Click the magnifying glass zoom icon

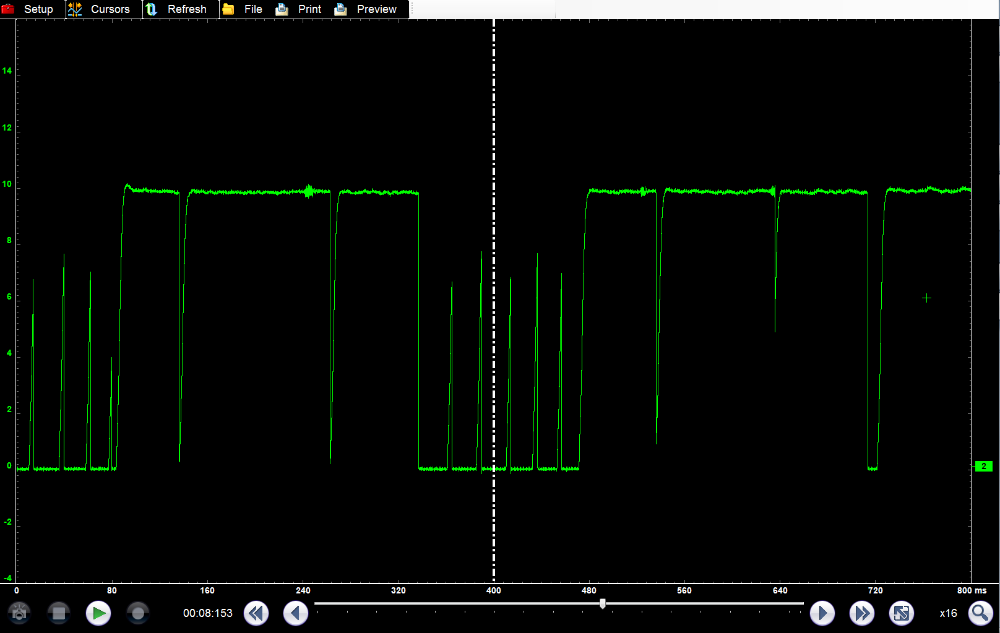(980, 613)
